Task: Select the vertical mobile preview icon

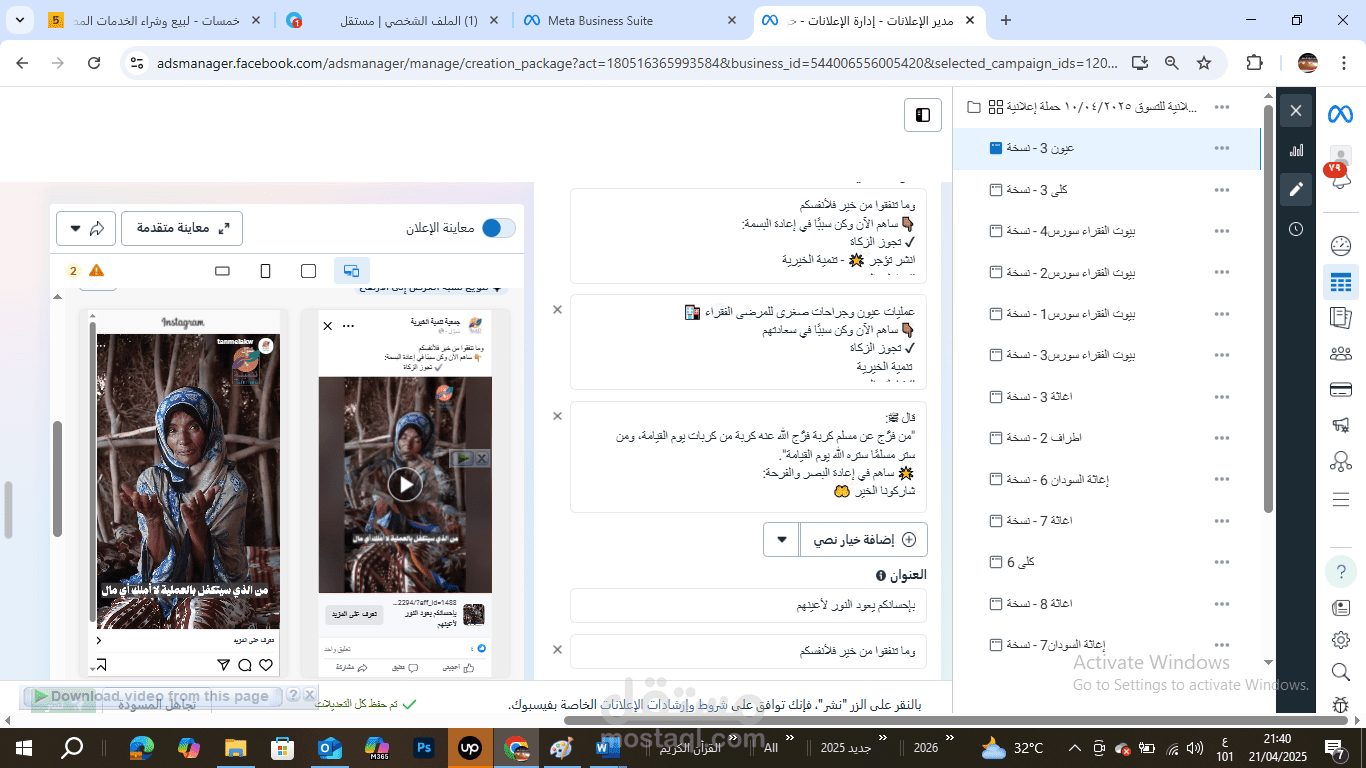Action: tap(265, 270)
